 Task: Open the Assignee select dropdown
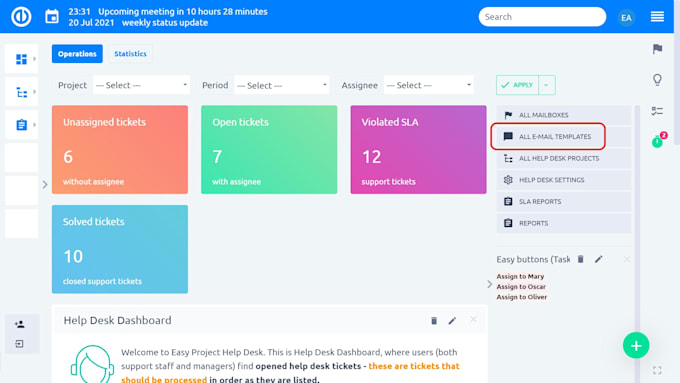pos(428,85)
